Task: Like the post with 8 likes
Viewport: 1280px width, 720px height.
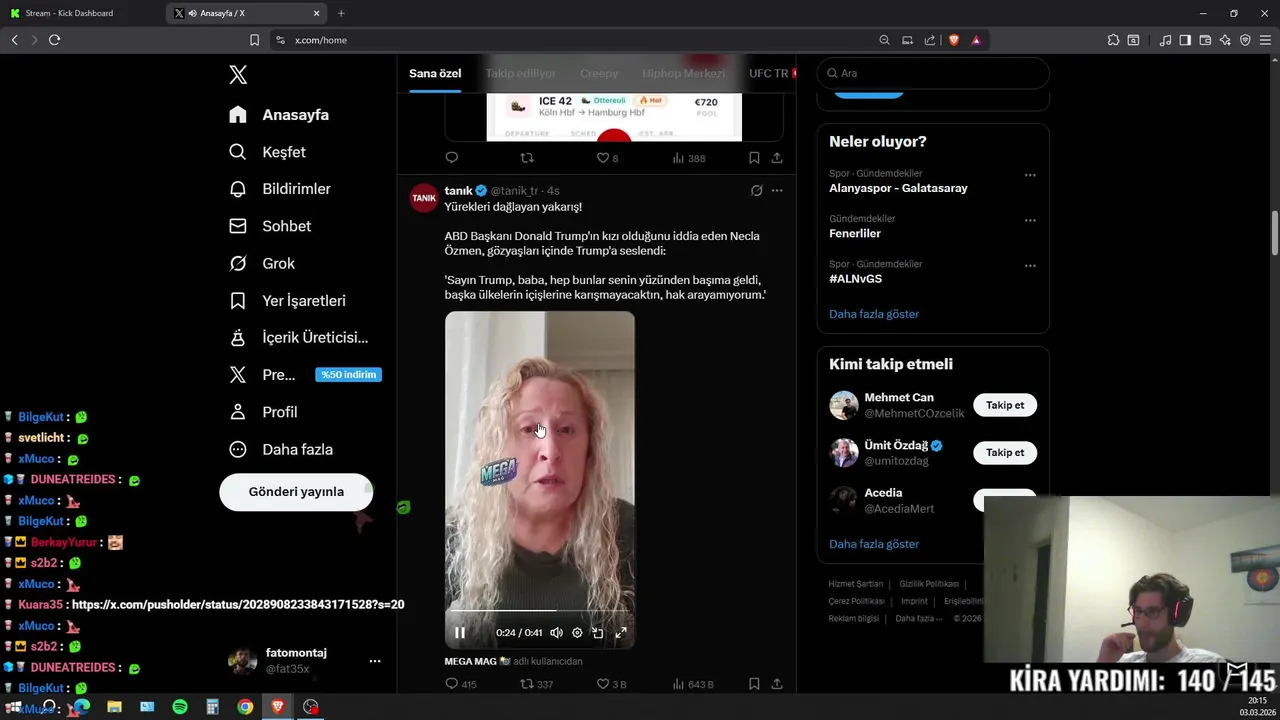Action: coord(607,158)
